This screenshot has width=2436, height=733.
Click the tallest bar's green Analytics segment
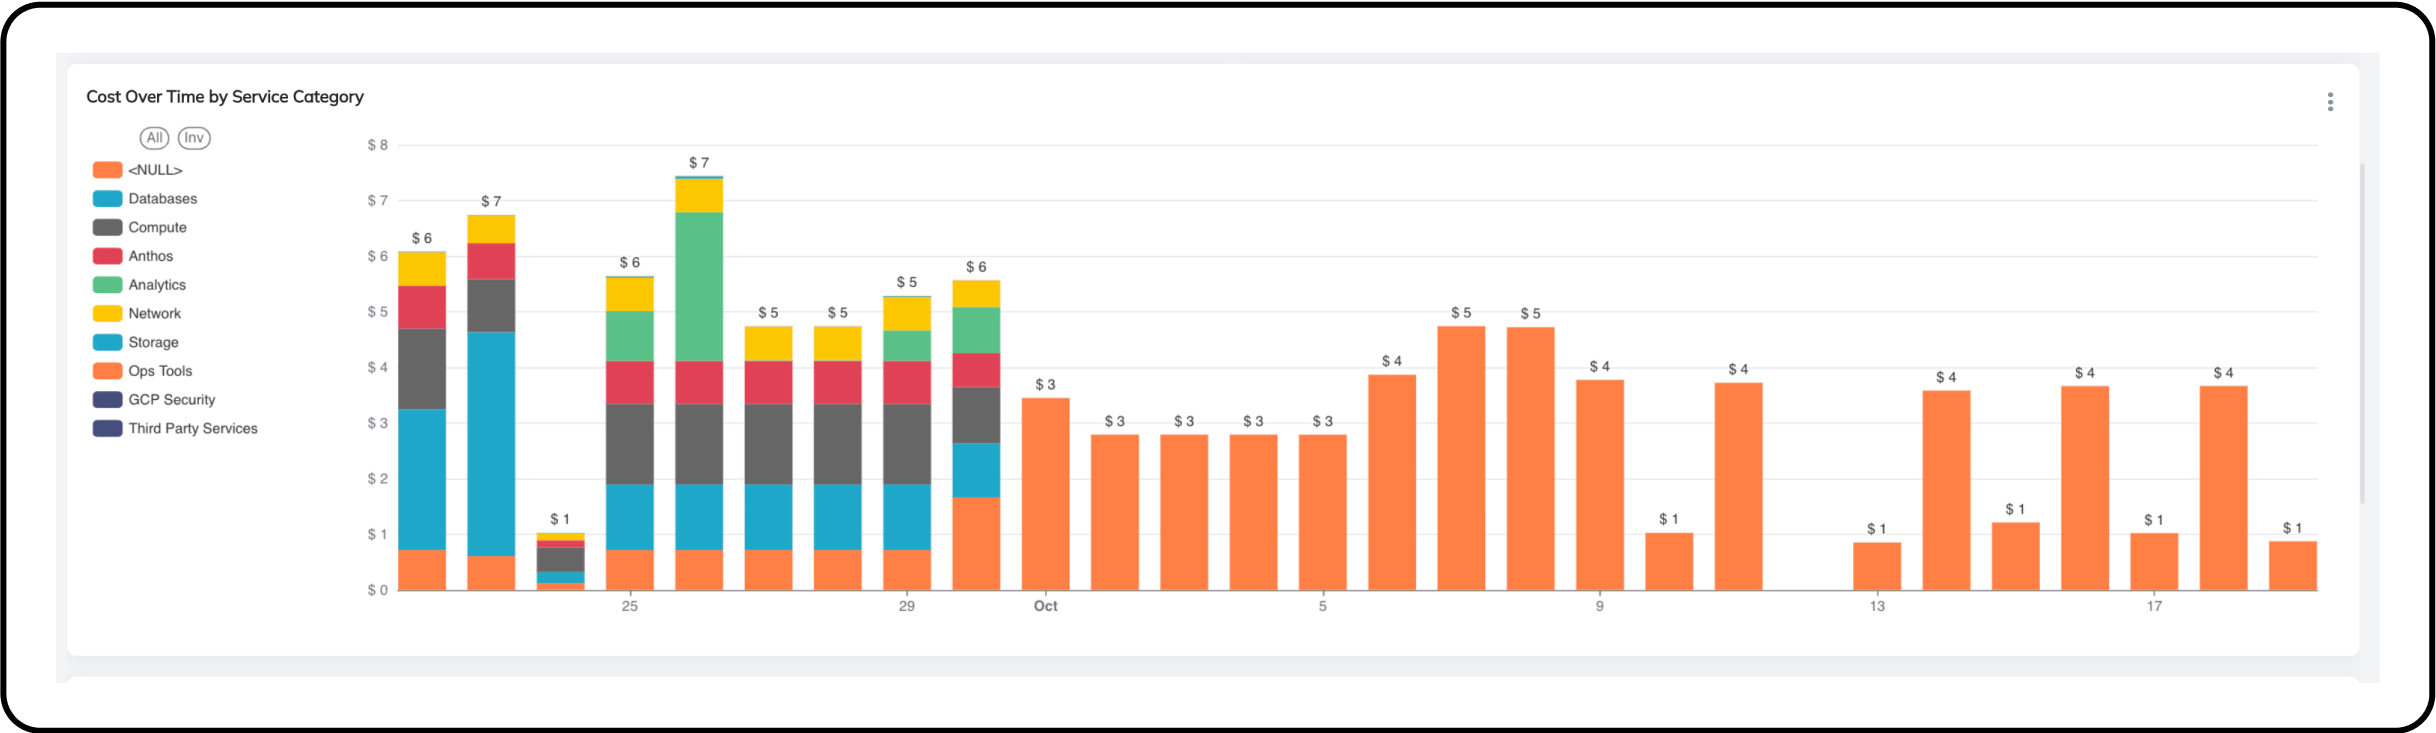coord(699,286)
